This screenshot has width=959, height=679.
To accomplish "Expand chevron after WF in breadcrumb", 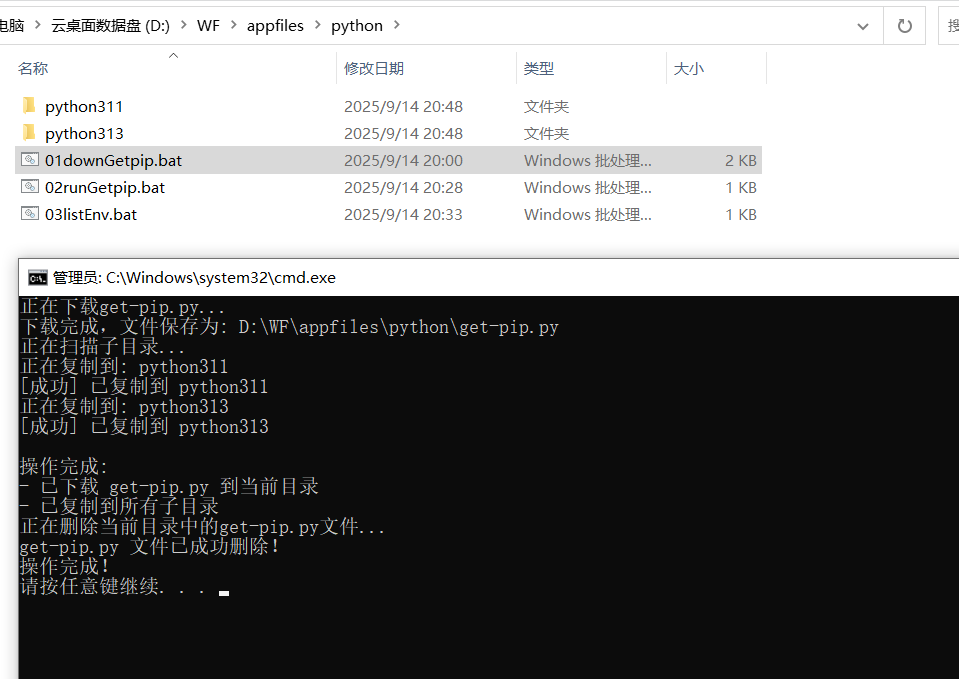I will (234, 25).
